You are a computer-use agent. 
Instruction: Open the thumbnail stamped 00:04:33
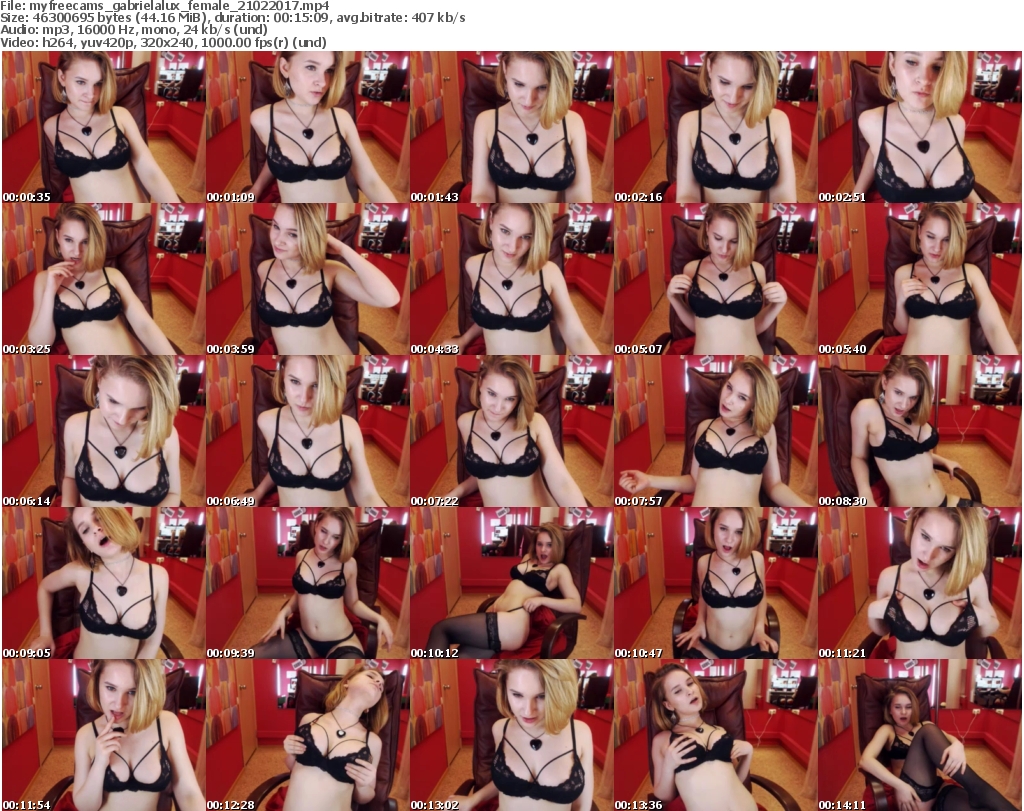(x=511, y=279)
